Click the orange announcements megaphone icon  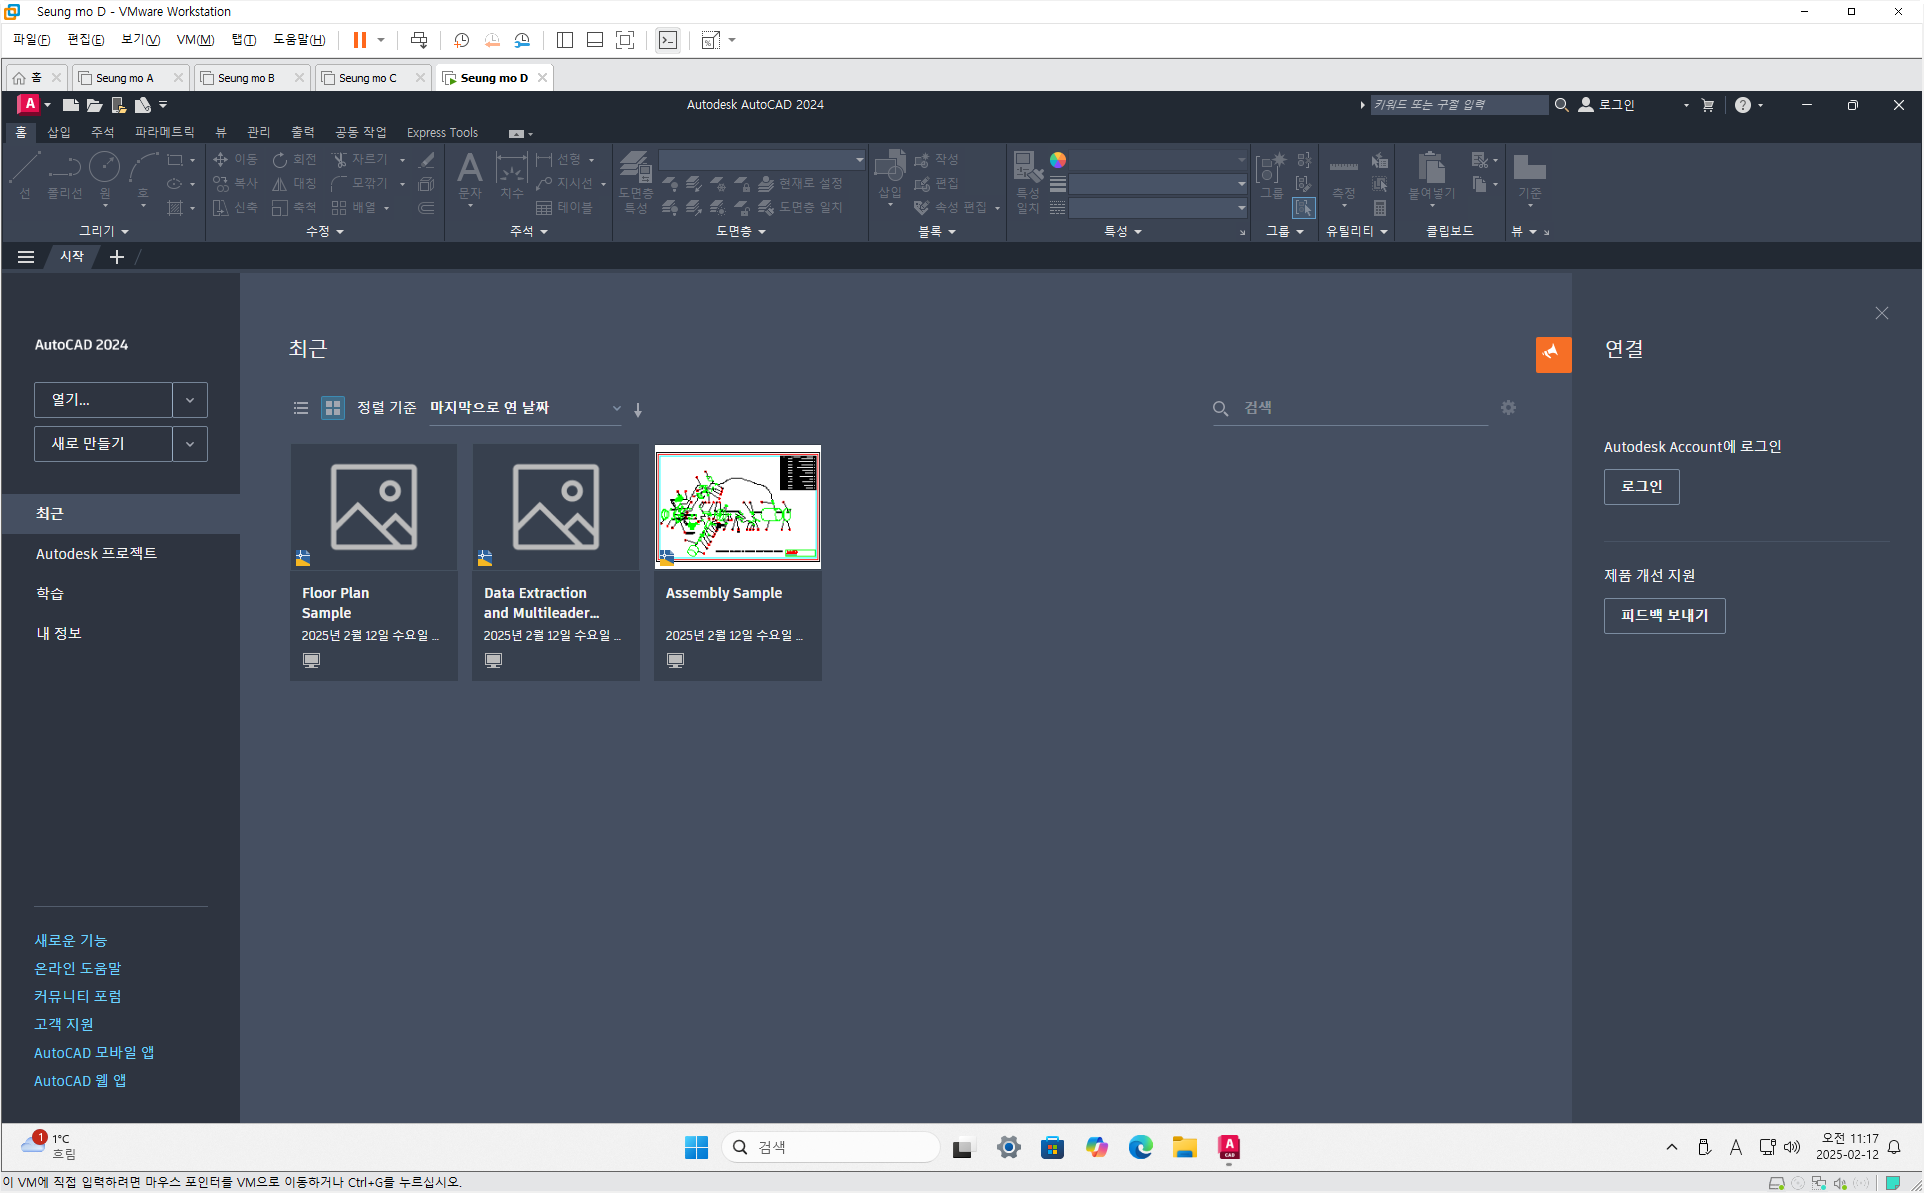[x=1552, y=353]
